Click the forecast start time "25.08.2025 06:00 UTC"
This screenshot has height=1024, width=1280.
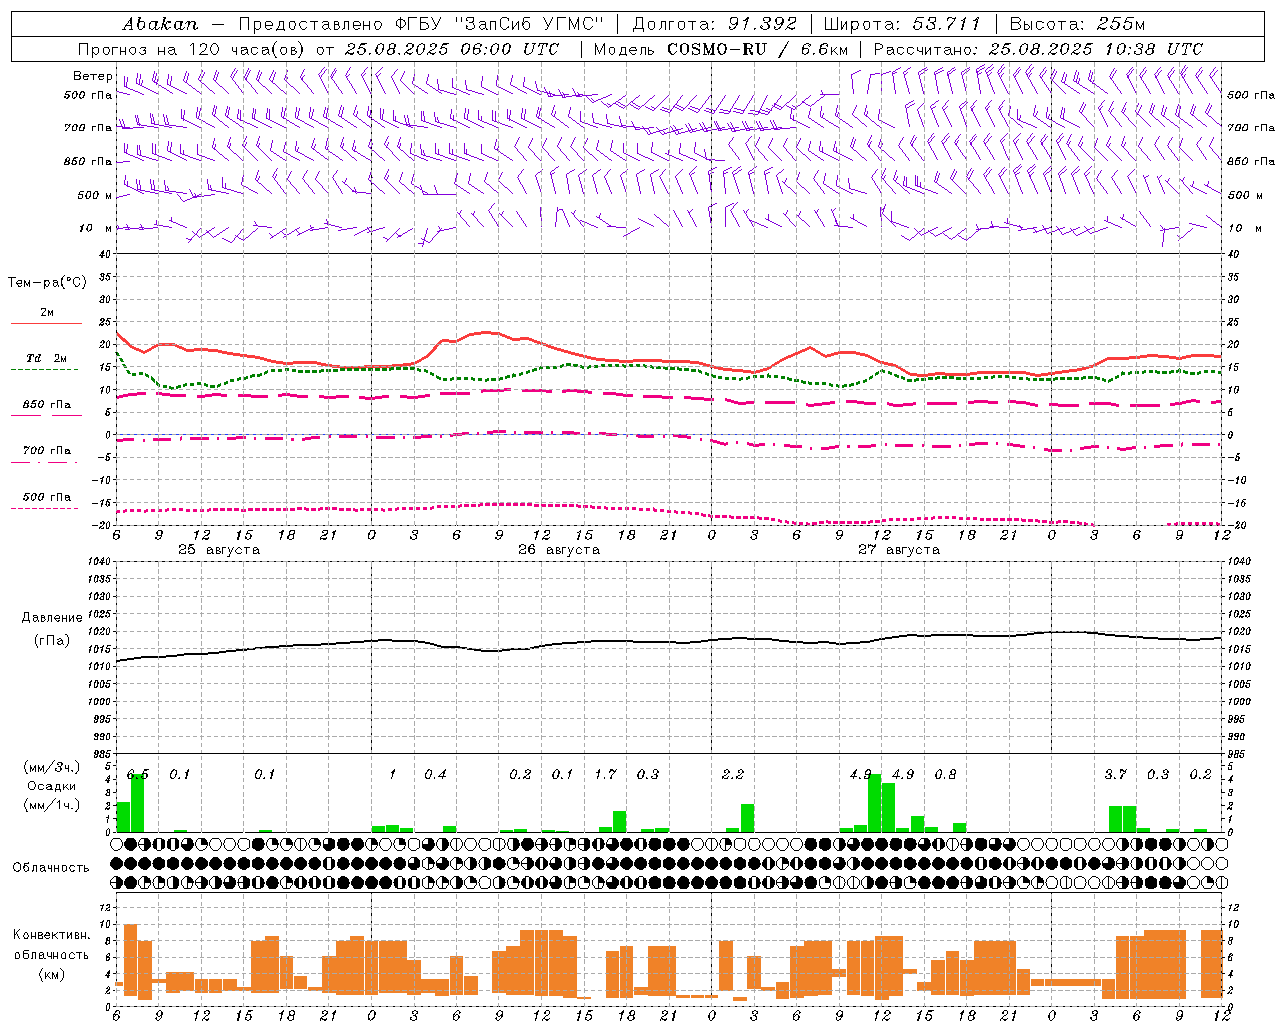452,49
